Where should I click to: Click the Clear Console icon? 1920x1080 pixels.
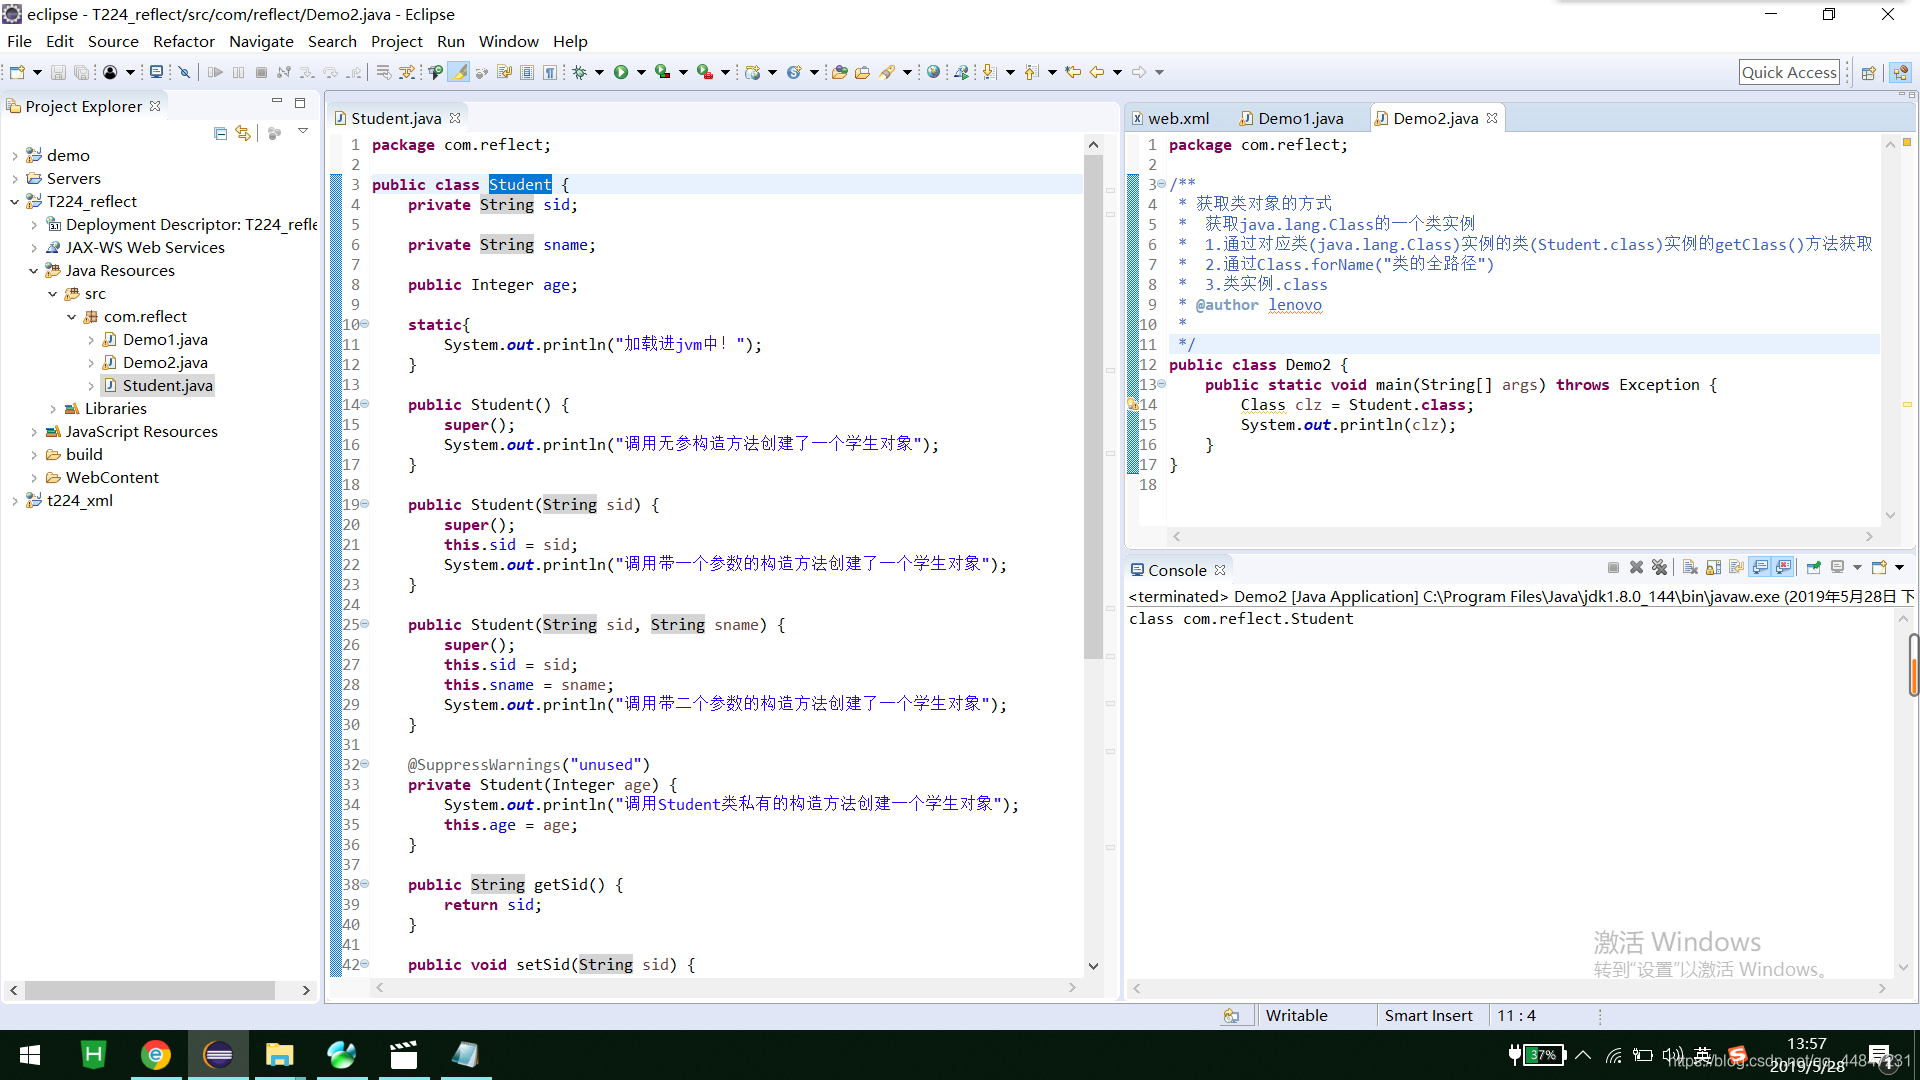[1690, 568]
